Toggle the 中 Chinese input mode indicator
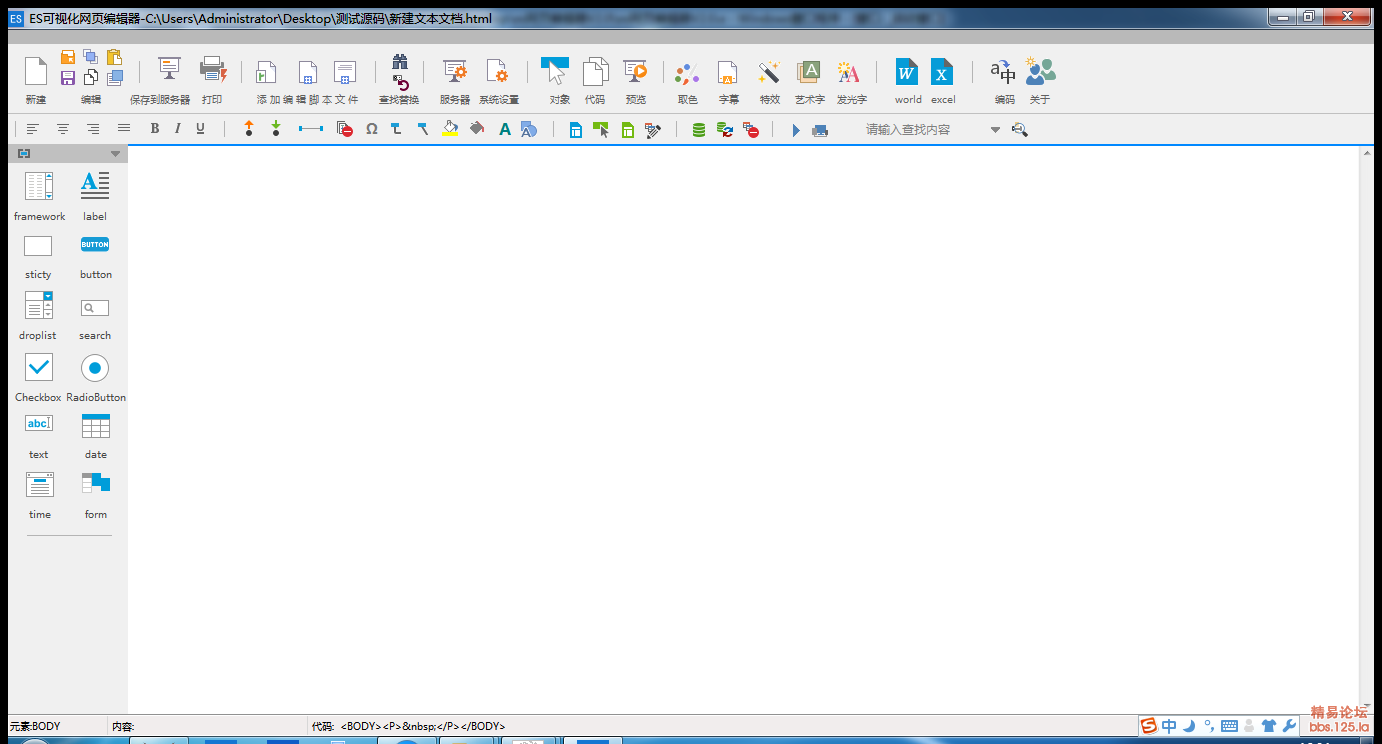 pos(1169,726)
